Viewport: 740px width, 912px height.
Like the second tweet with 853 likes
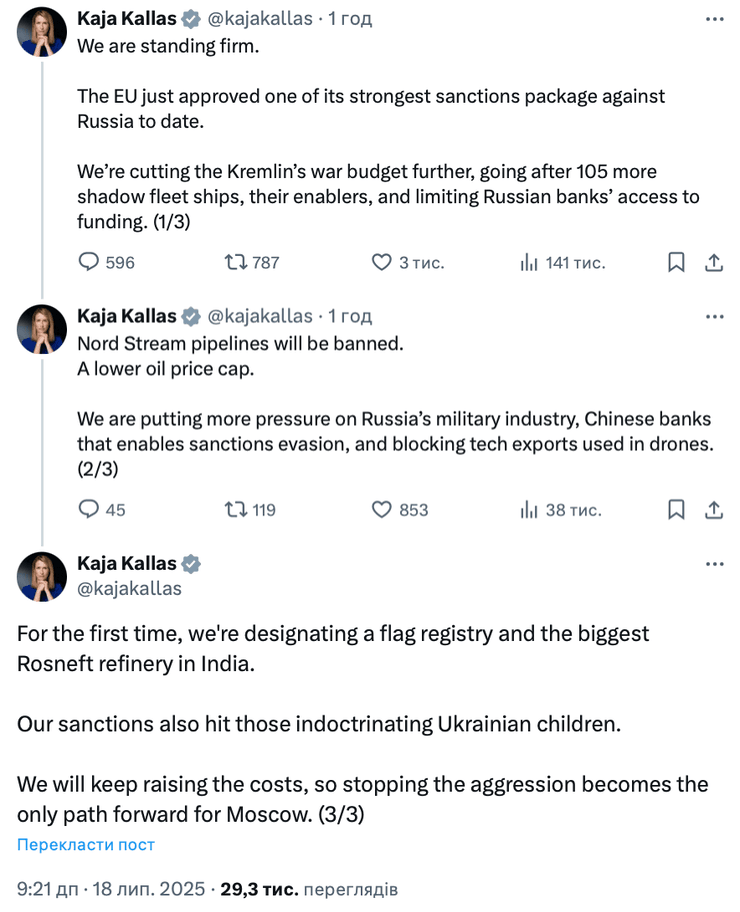[x=381, y=509]
